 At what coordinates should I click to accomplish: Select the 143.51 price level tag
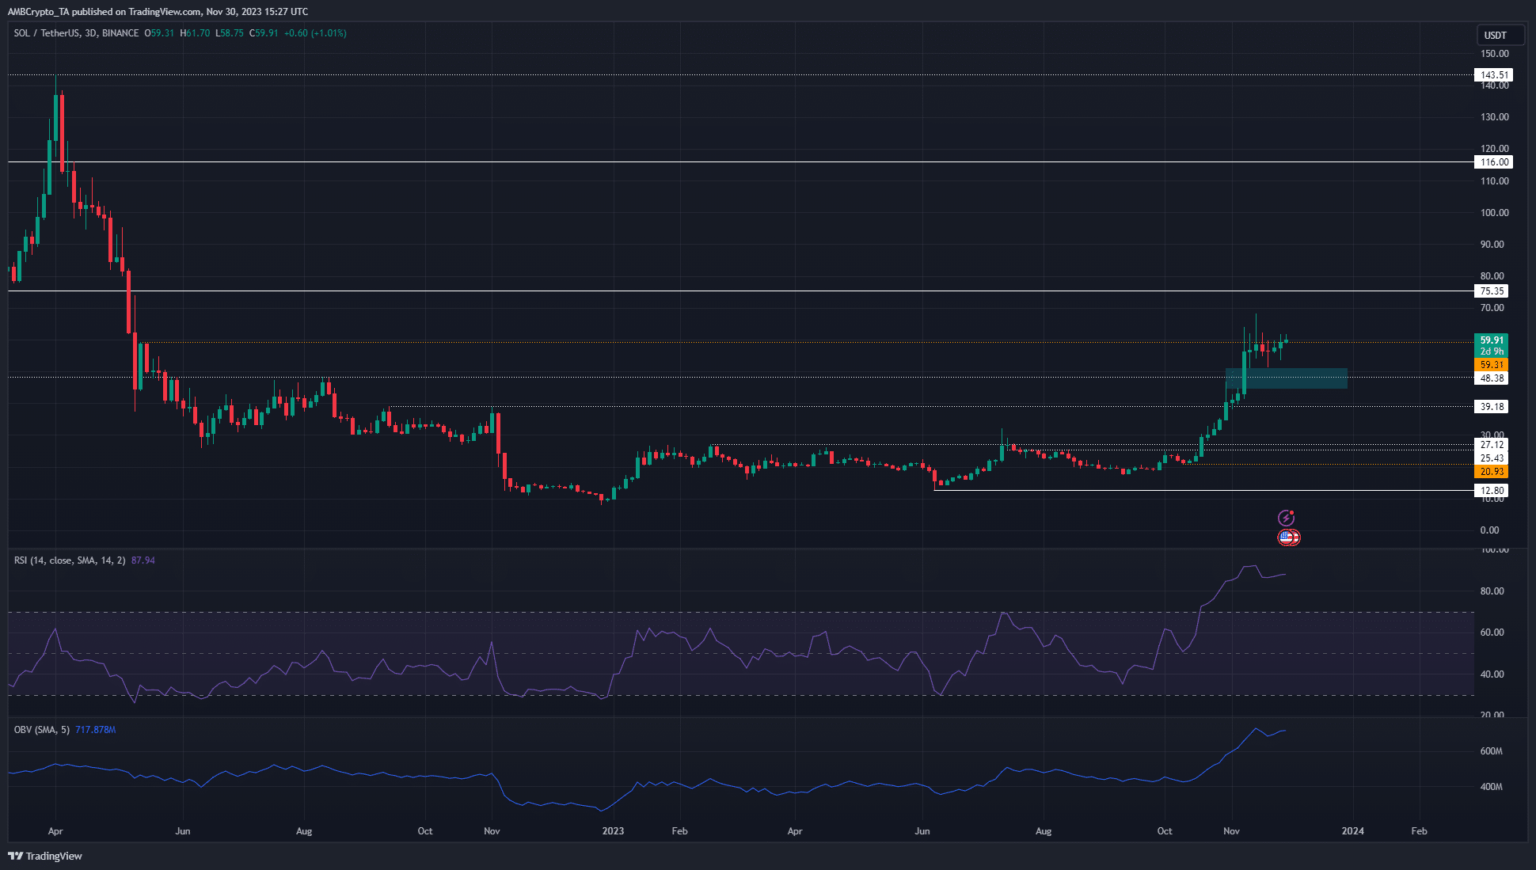(x=1493, y=75)
